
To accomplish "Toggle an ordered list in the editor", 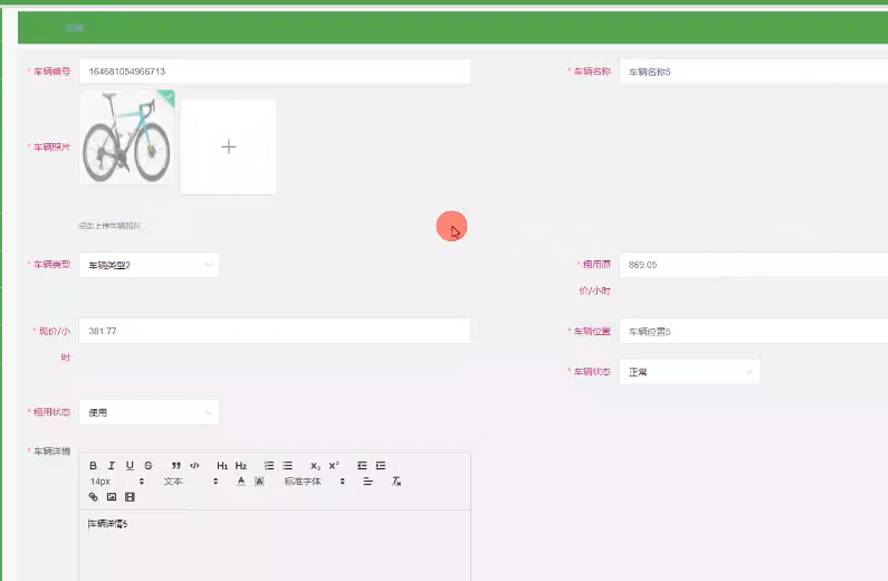I will point(268,464).
